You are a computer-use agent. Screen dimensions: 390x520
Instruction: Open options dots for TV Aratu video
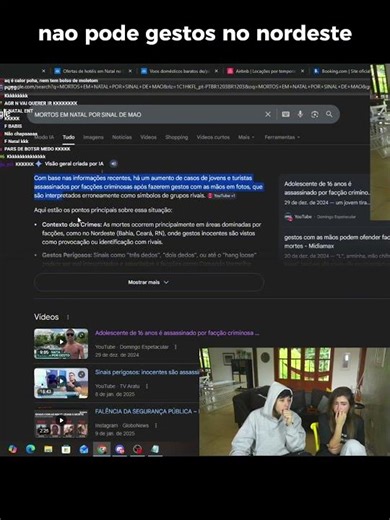pyautogui.click(x=147, y=386)
